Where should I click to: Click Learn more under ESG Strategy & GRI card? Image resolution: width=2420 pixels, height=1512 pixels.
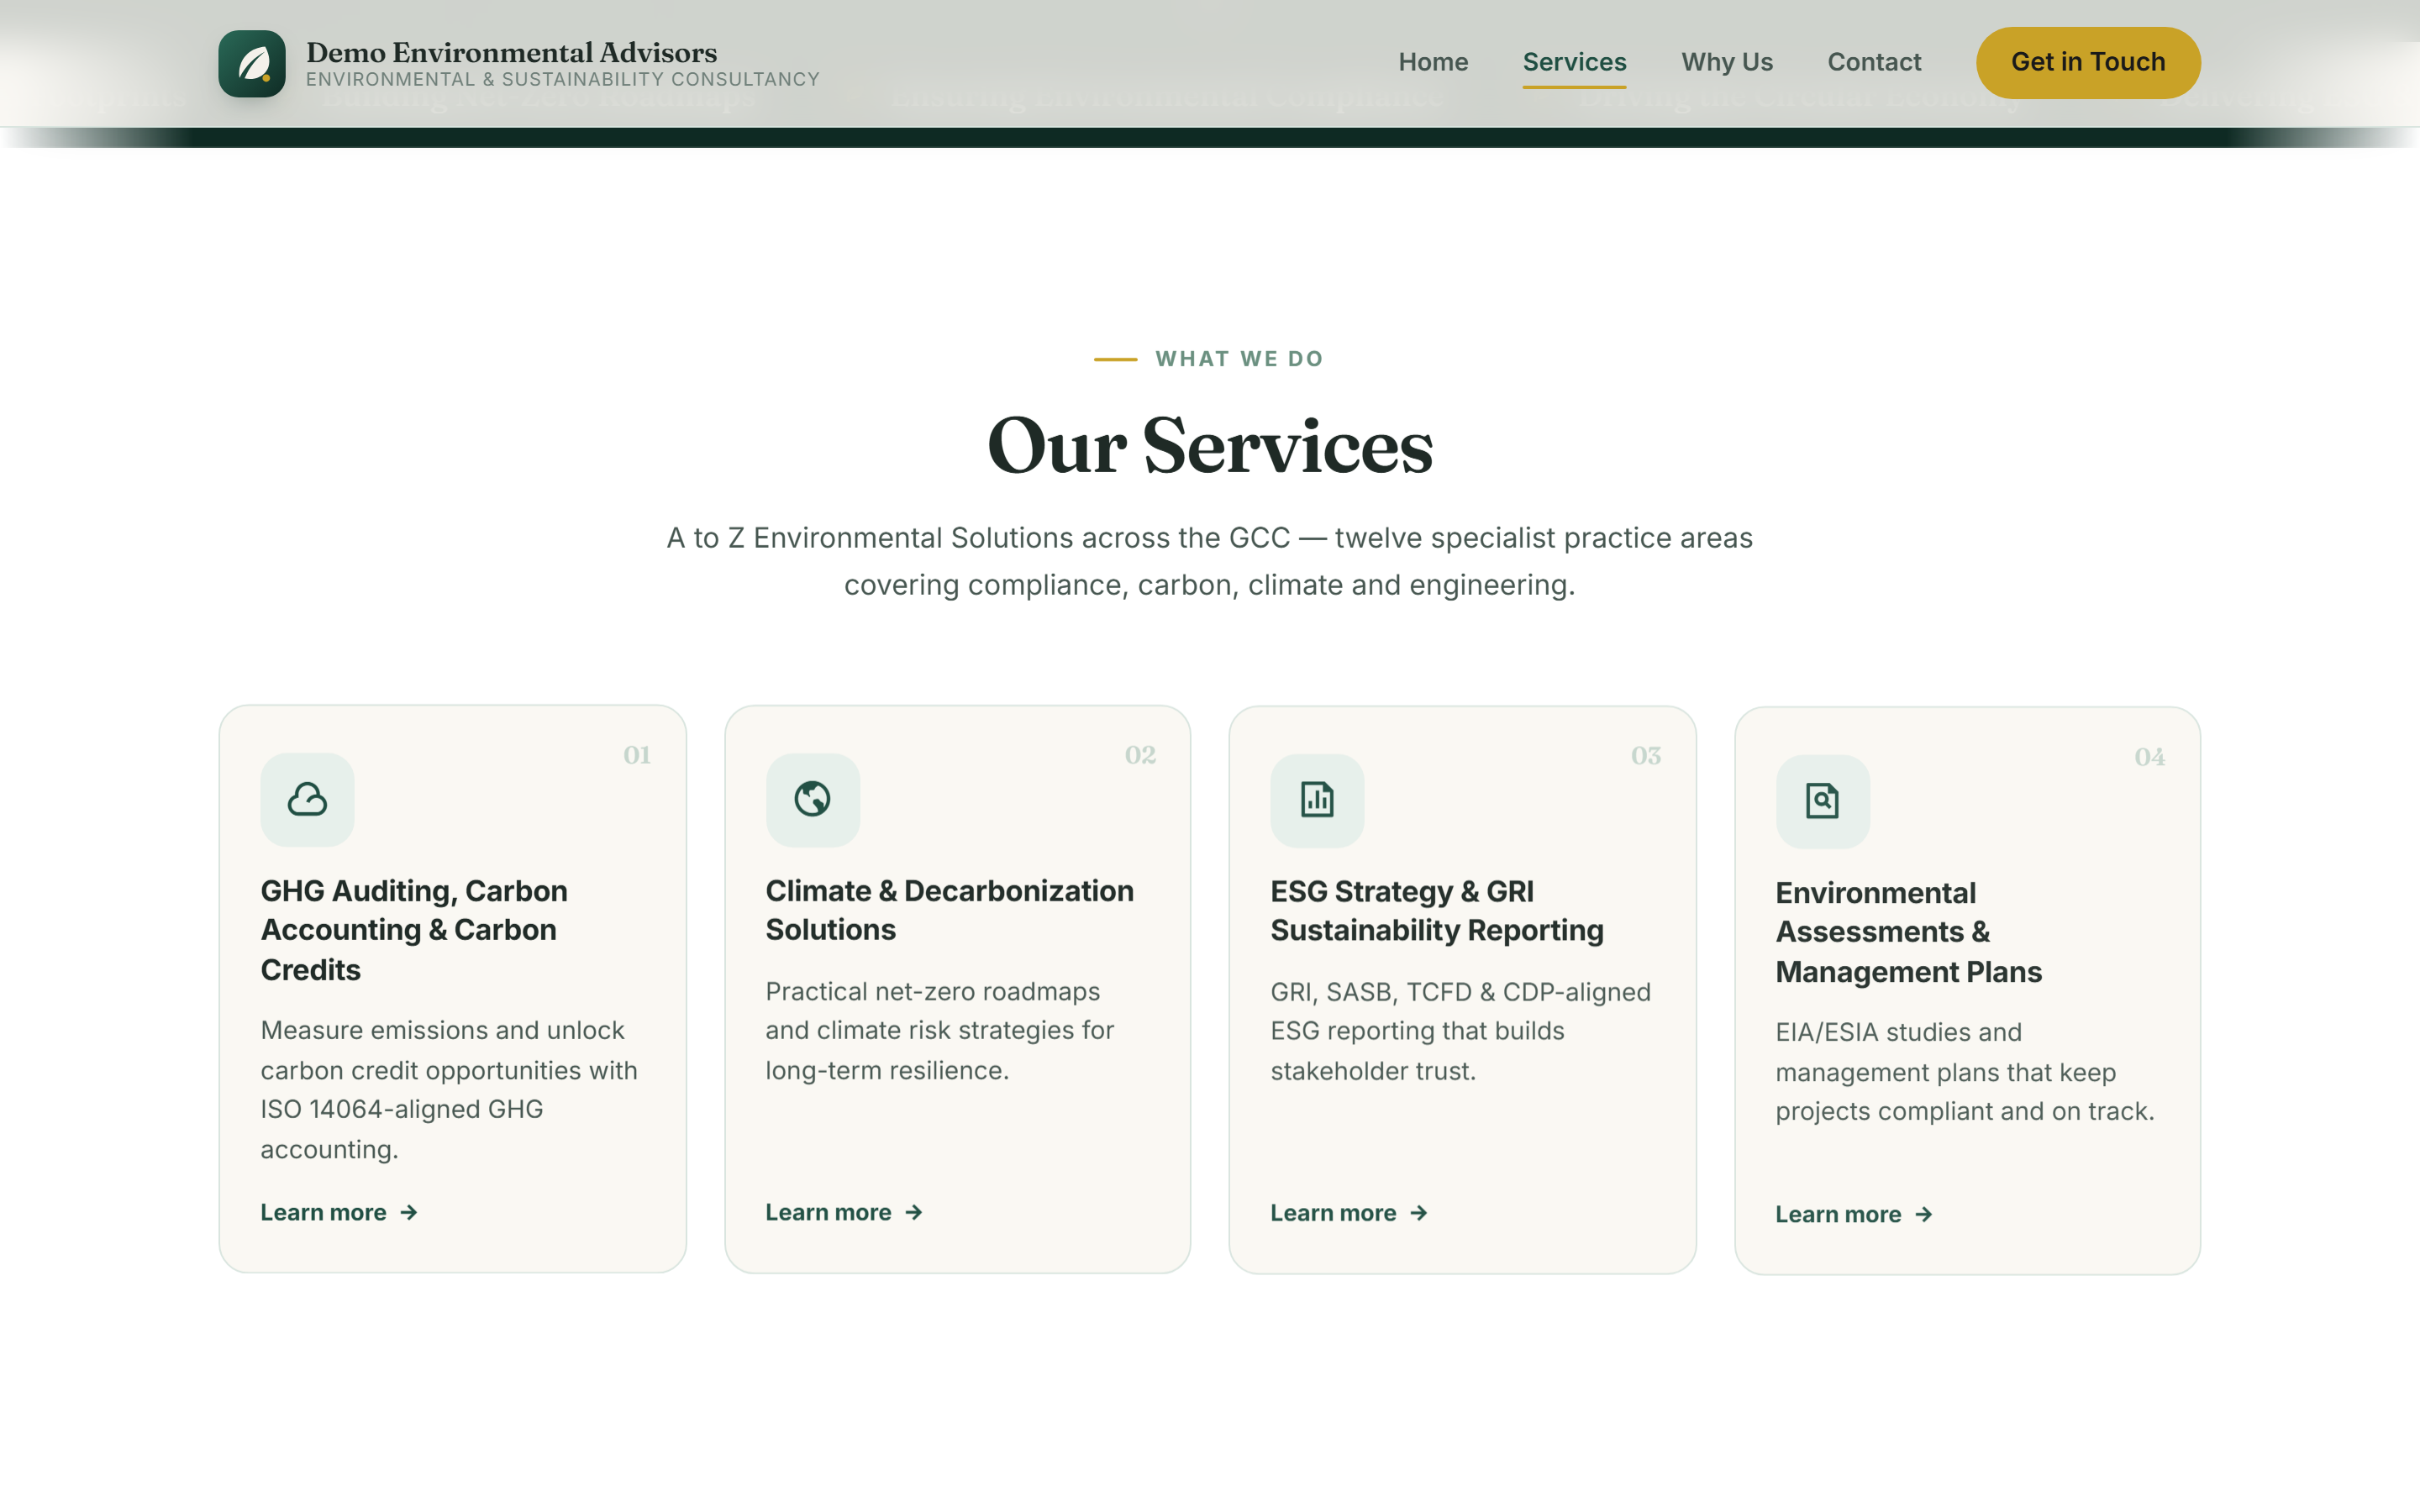(1349, 1213)
